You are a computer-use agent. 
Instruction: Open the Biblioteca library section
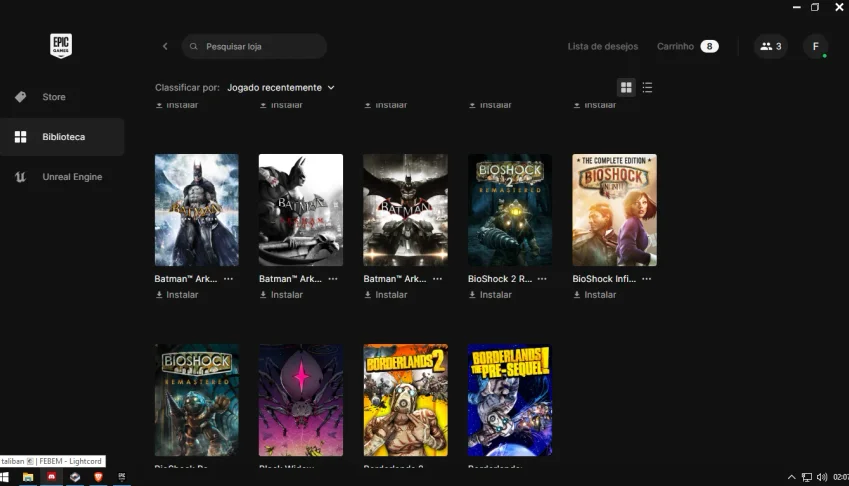click(62, 137)
